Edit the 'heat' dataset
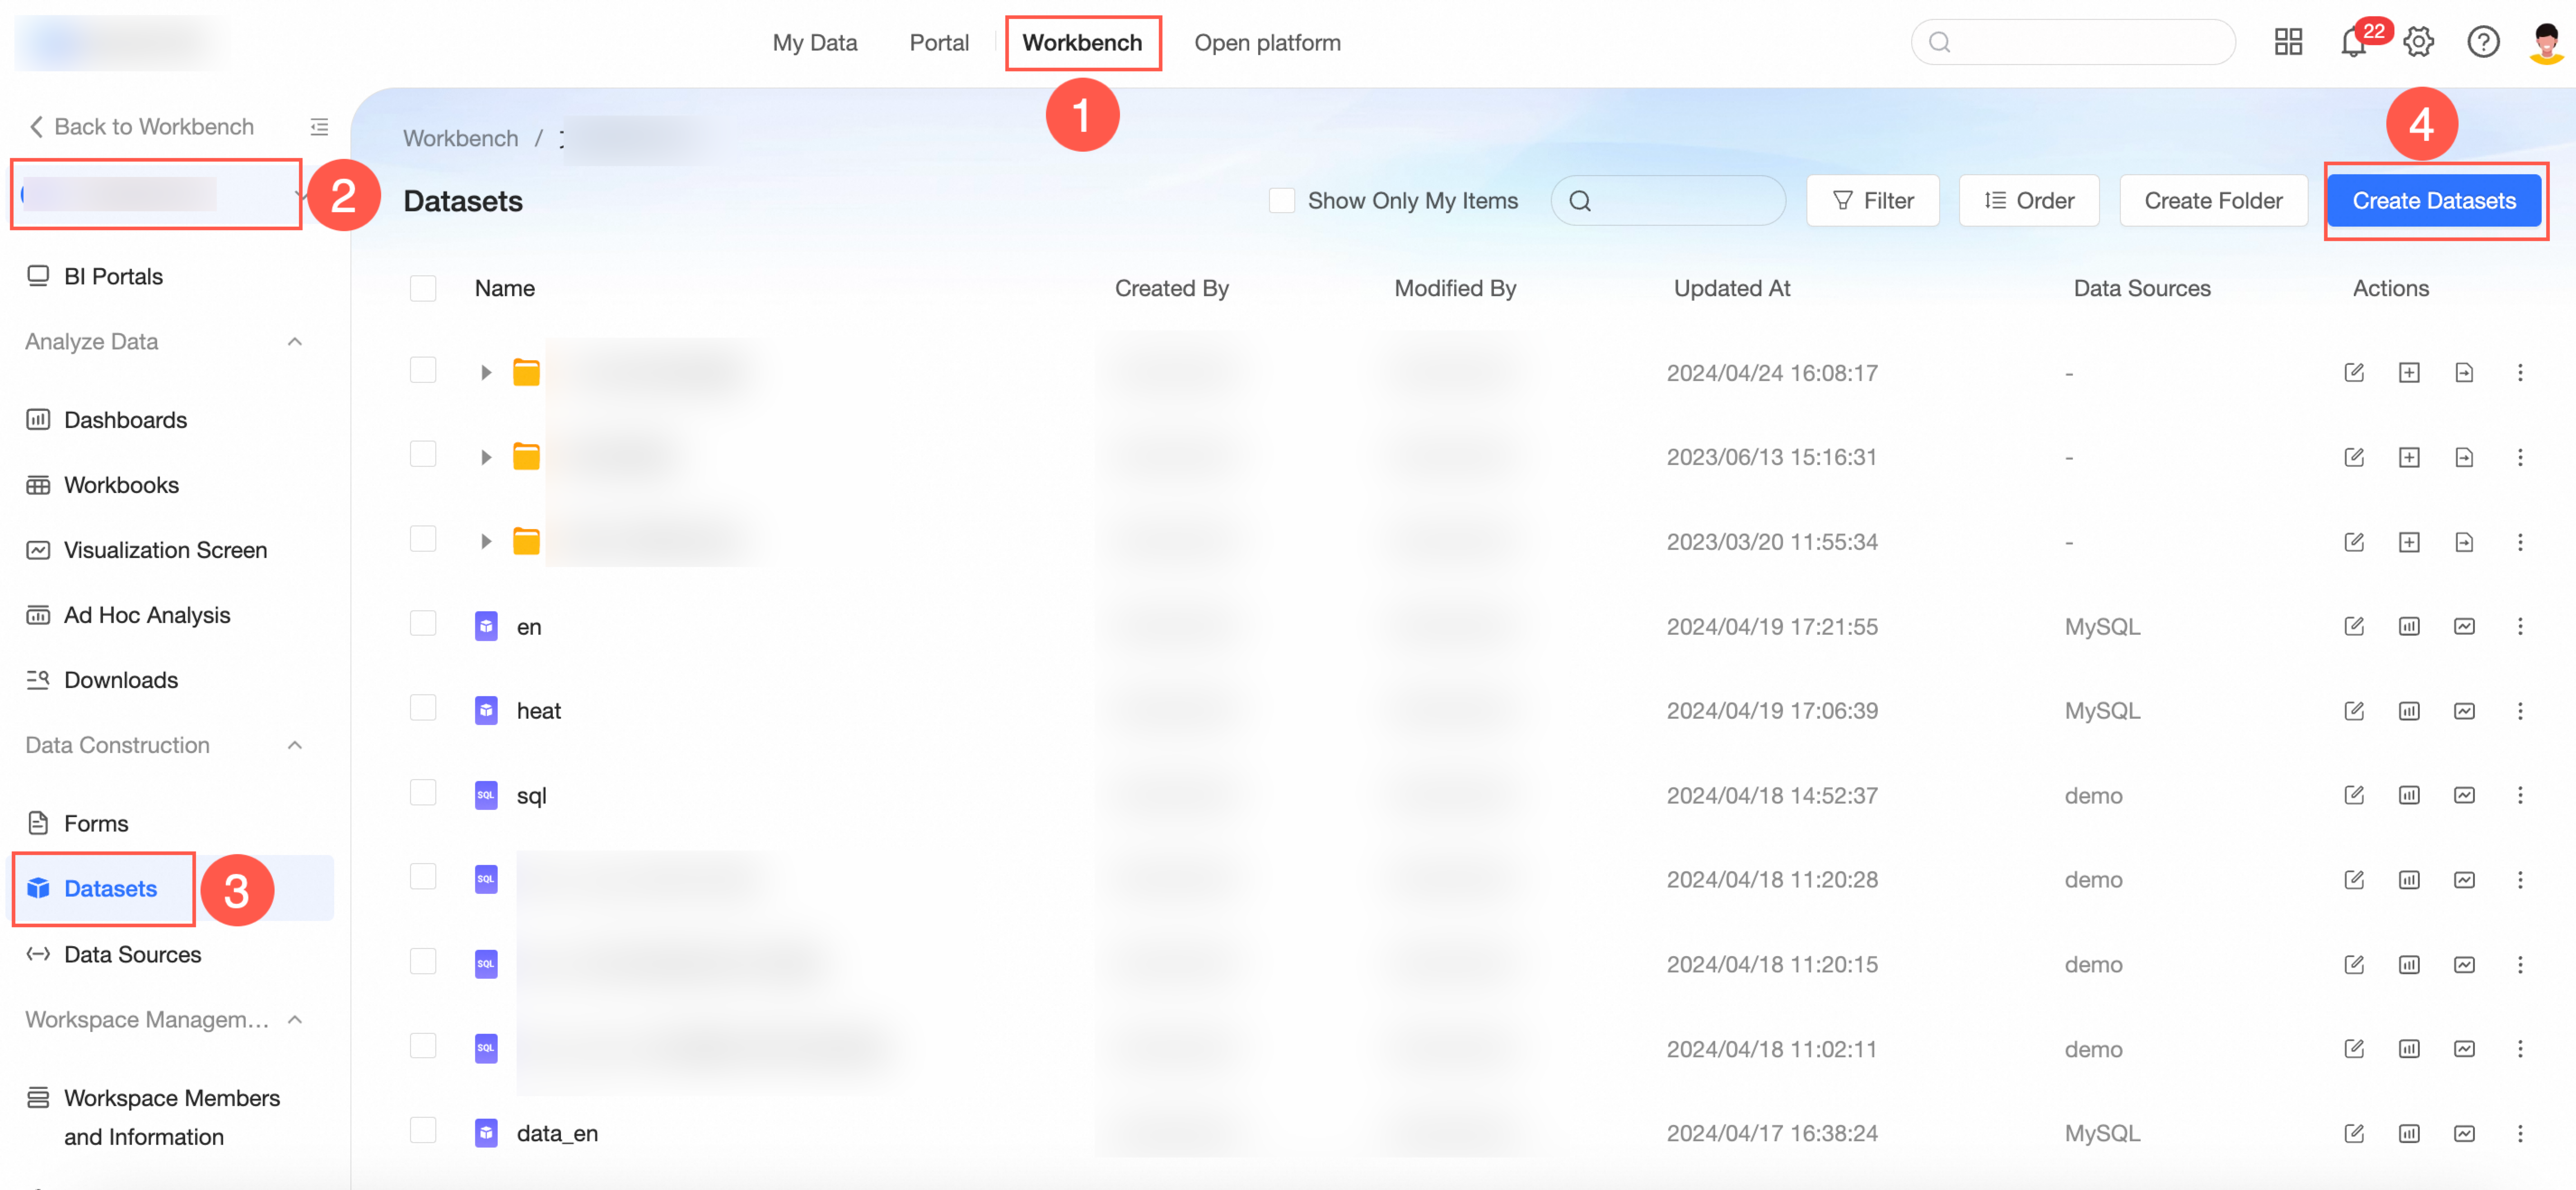 click(2354, 710)
